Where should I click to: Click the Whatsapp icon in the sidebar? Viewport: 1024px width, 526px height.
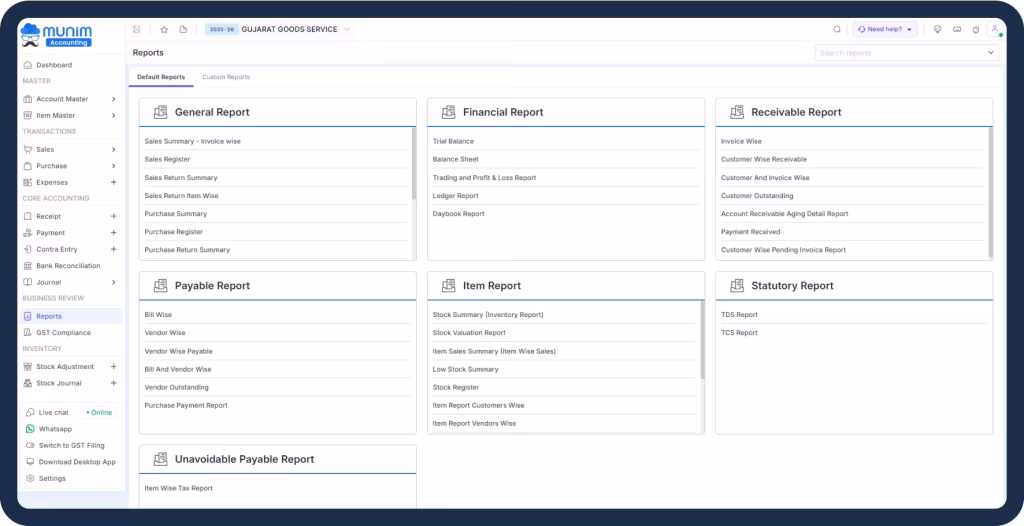tap(30, 429)
